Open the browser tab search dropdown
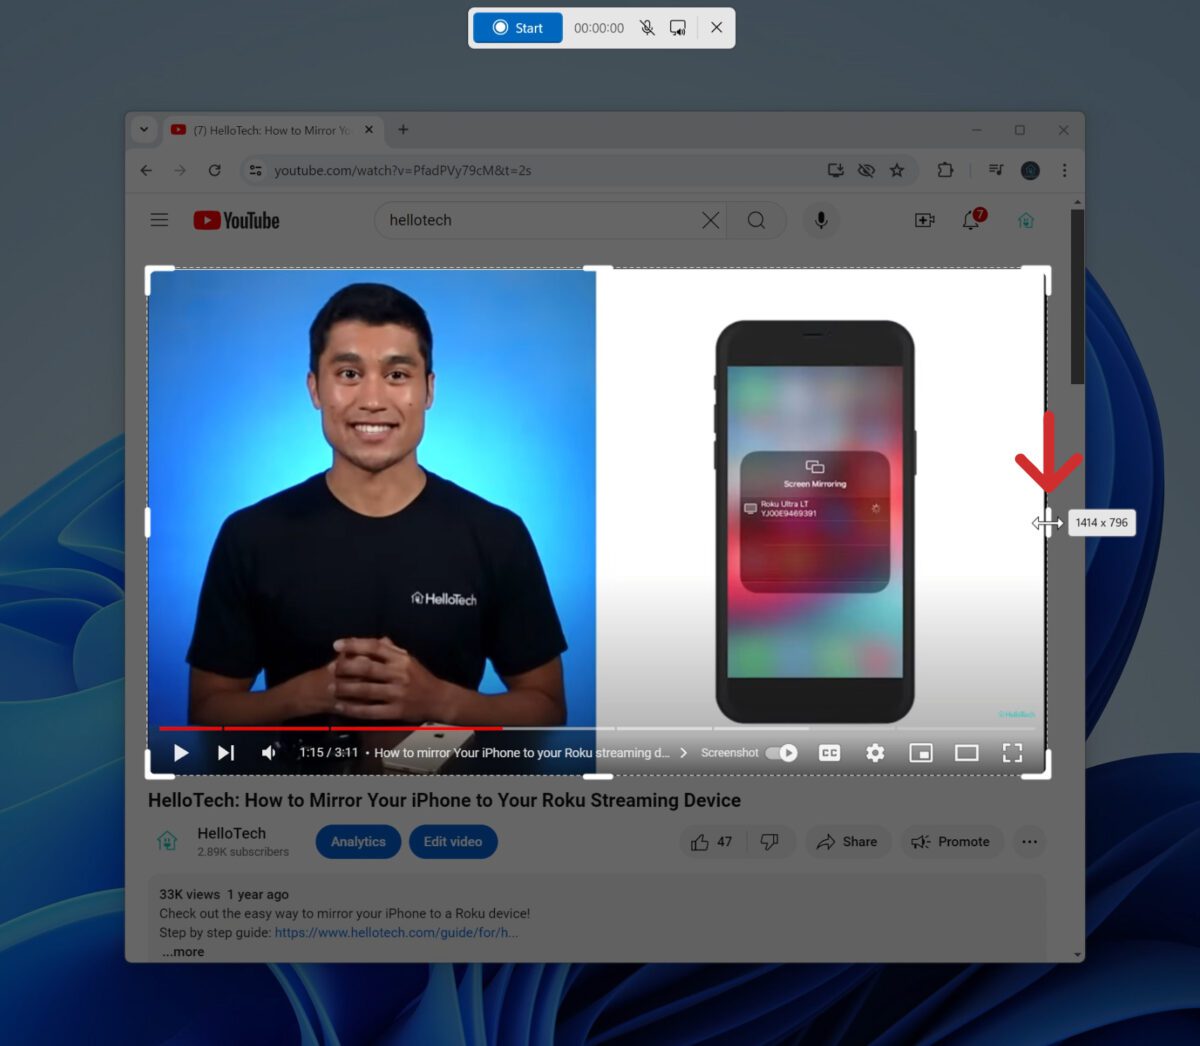Screen dimensions: 1200x1046 point(144,130)
